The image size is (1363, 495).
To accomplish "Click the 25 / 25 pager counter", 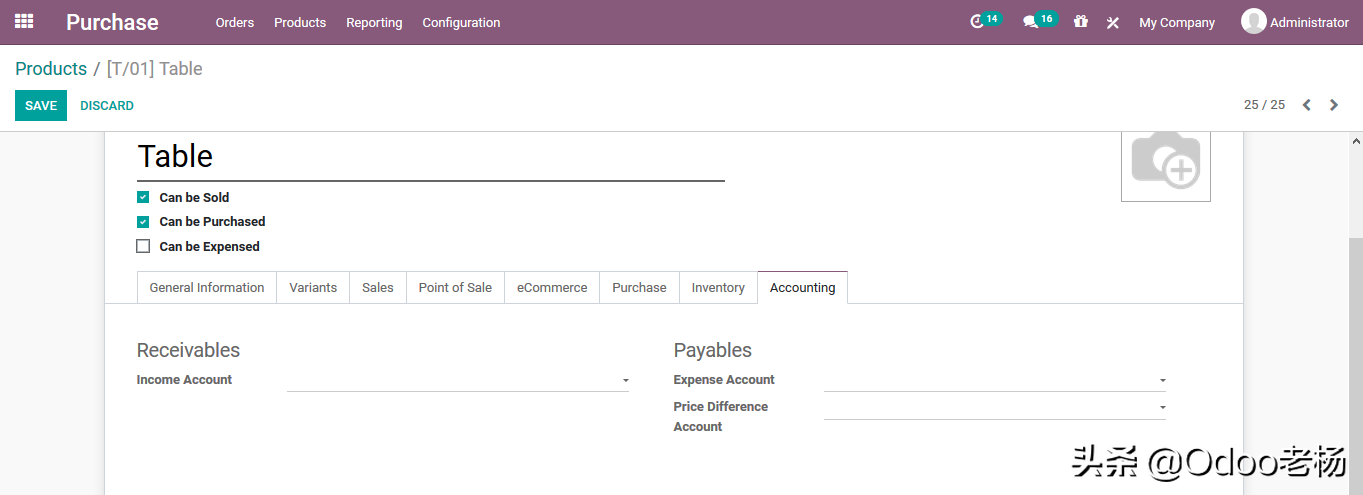I will coord(1264,105).
